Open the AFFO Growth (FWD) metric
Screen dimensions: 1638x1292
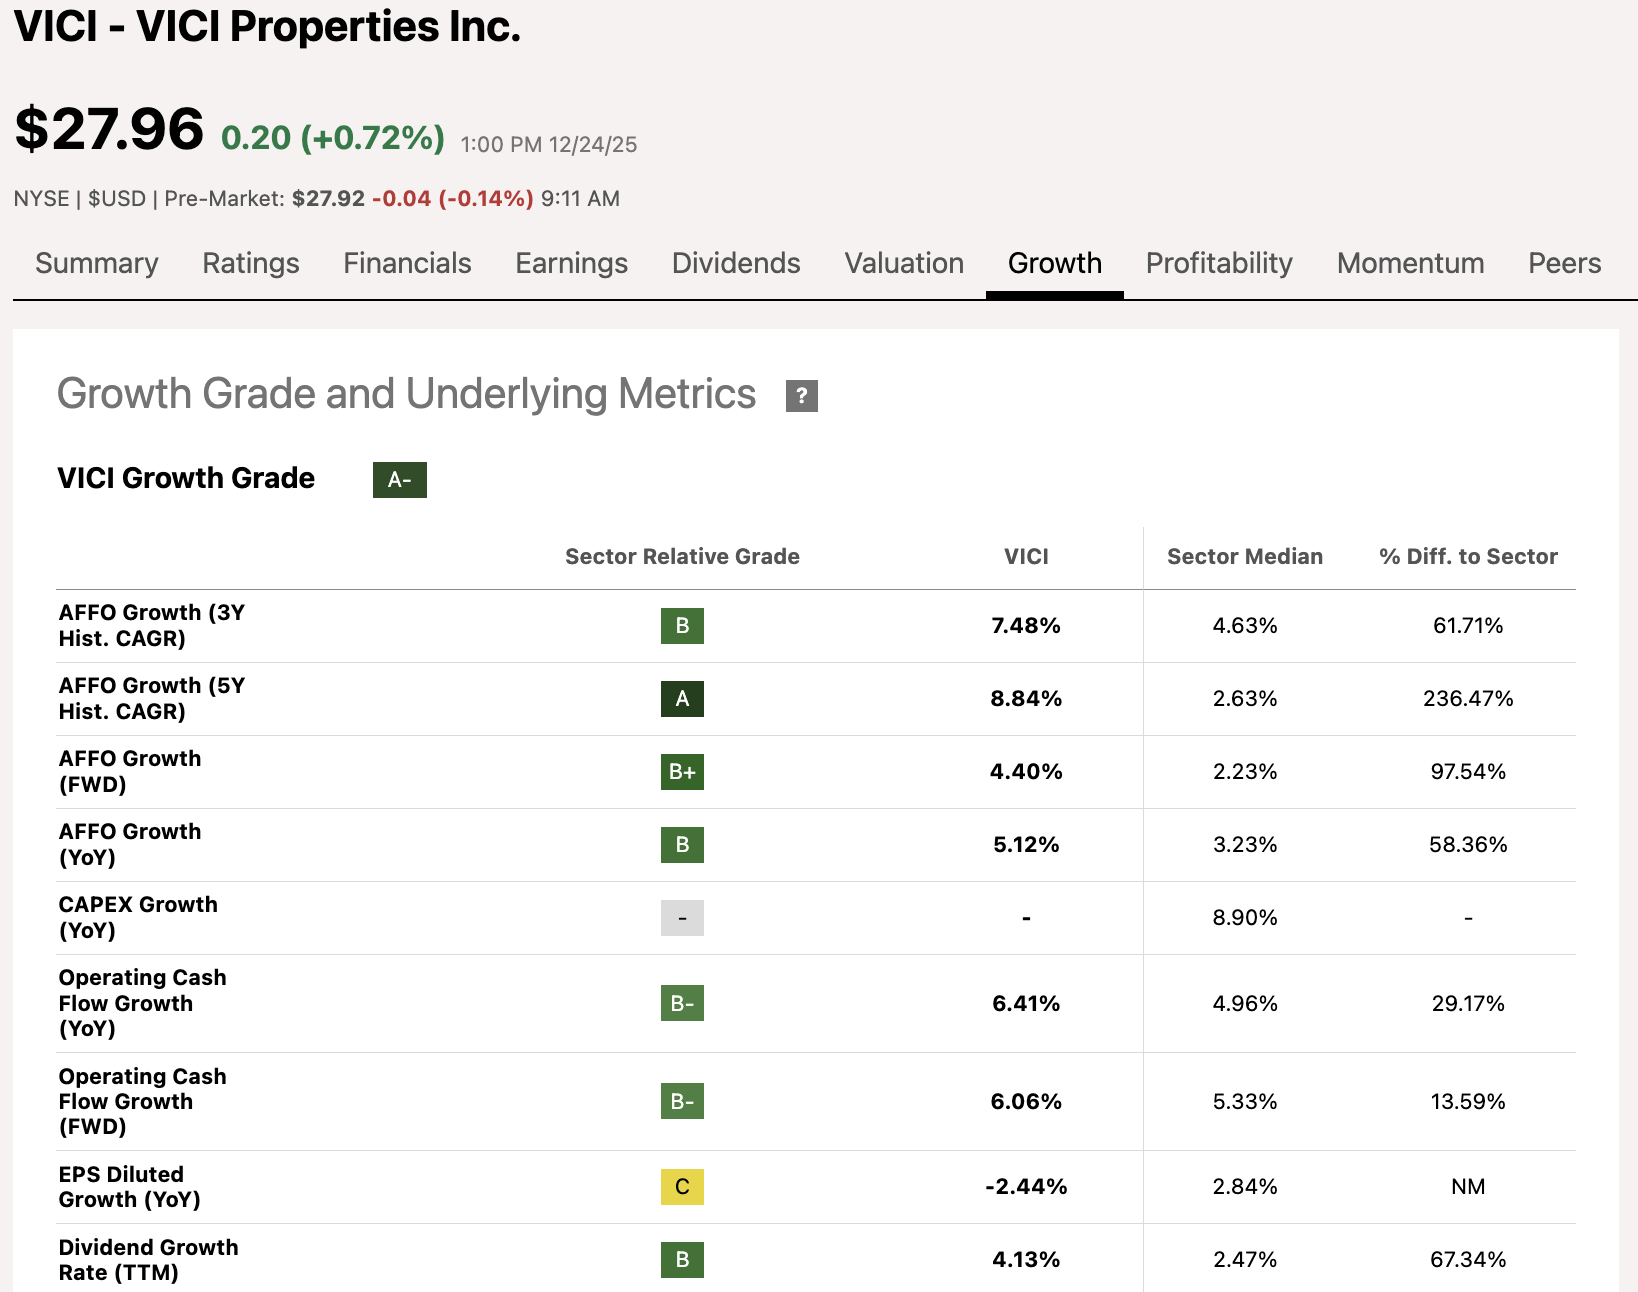130,771
